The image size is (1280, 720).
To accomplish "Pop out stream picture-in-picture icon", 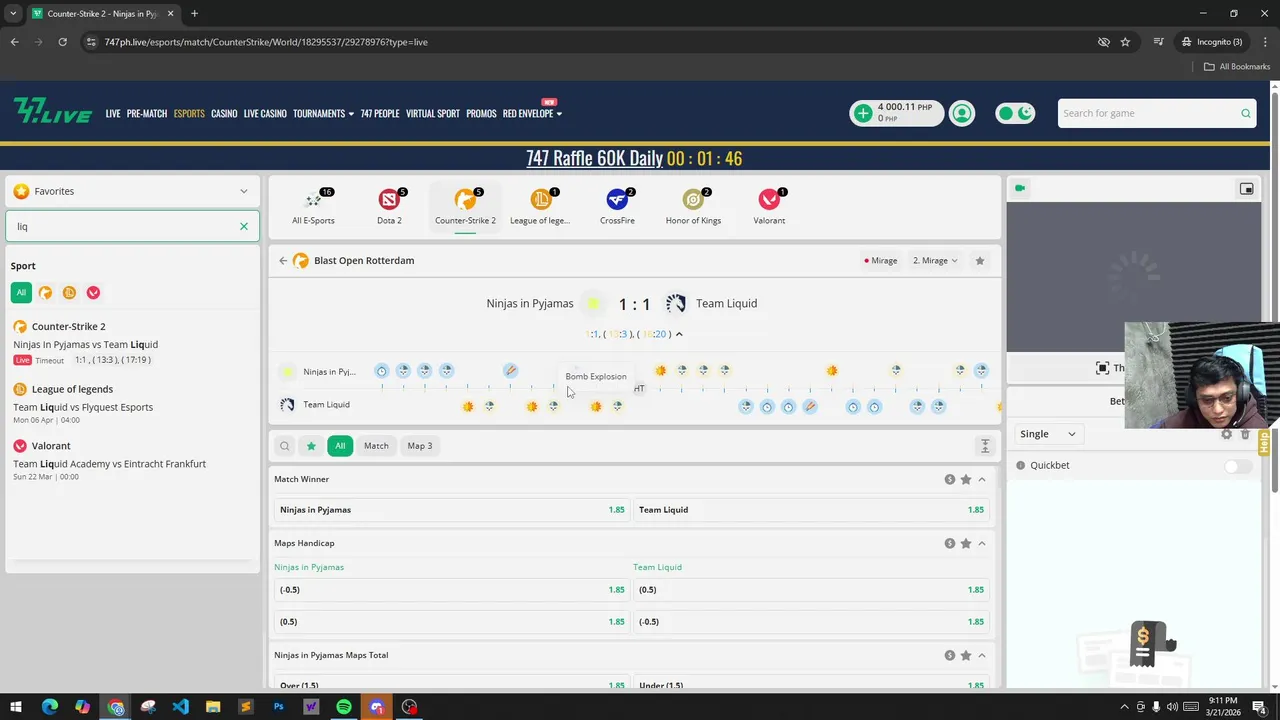I will [1246, 188].
